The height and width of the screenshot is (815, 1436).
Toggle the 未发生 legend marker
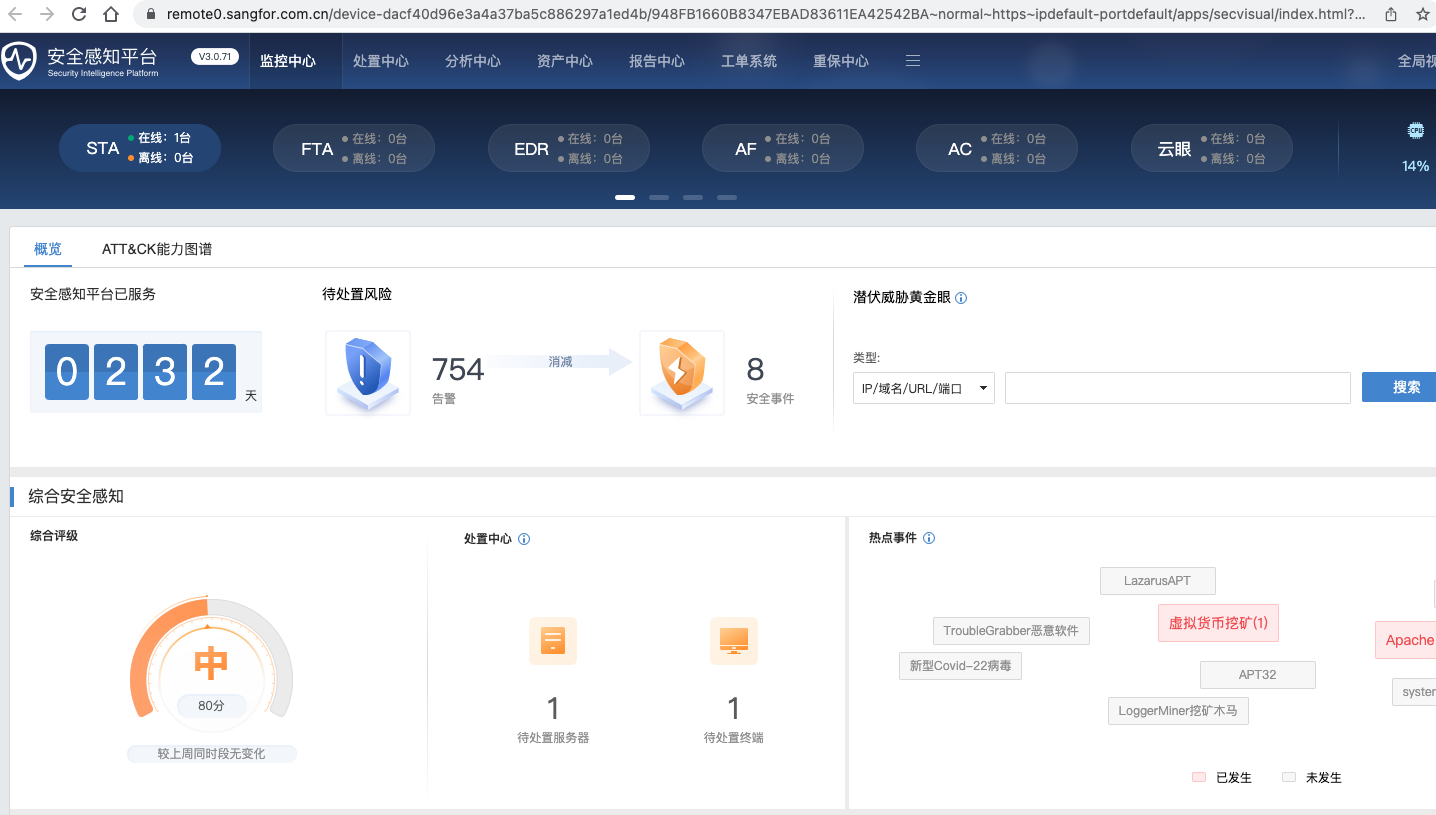tap(1288, 777)
